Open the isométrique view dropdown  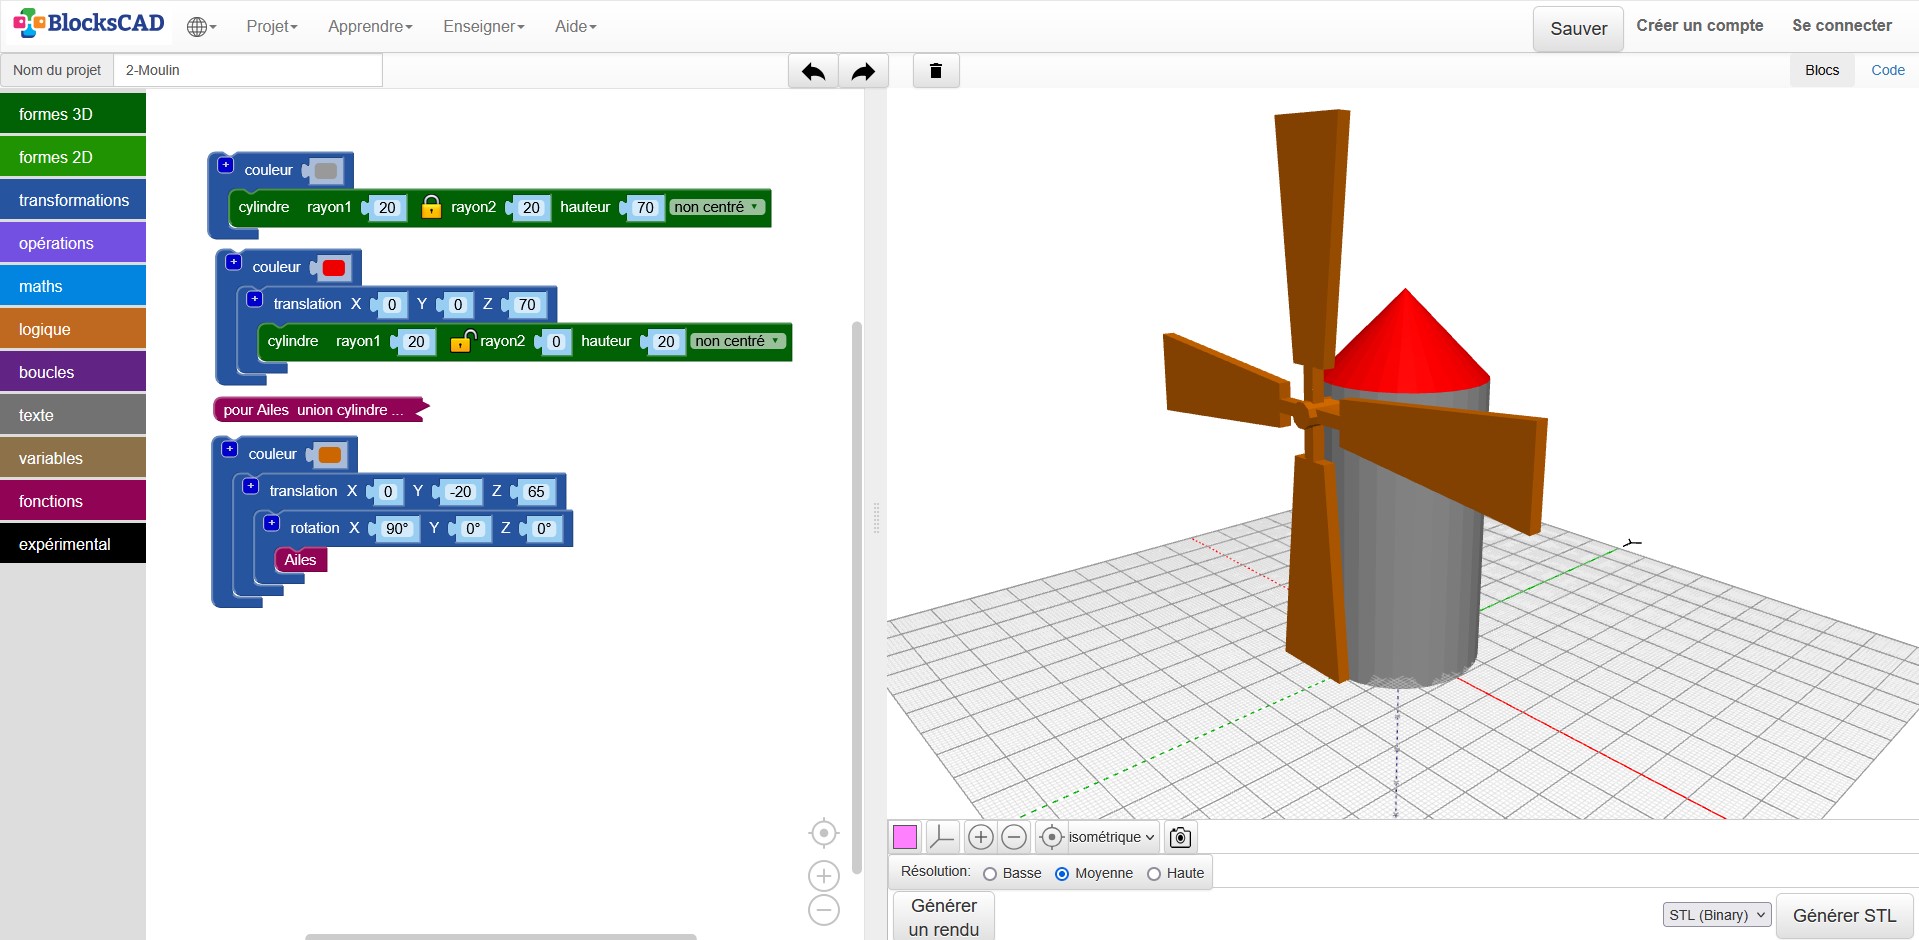[1111, 837]
